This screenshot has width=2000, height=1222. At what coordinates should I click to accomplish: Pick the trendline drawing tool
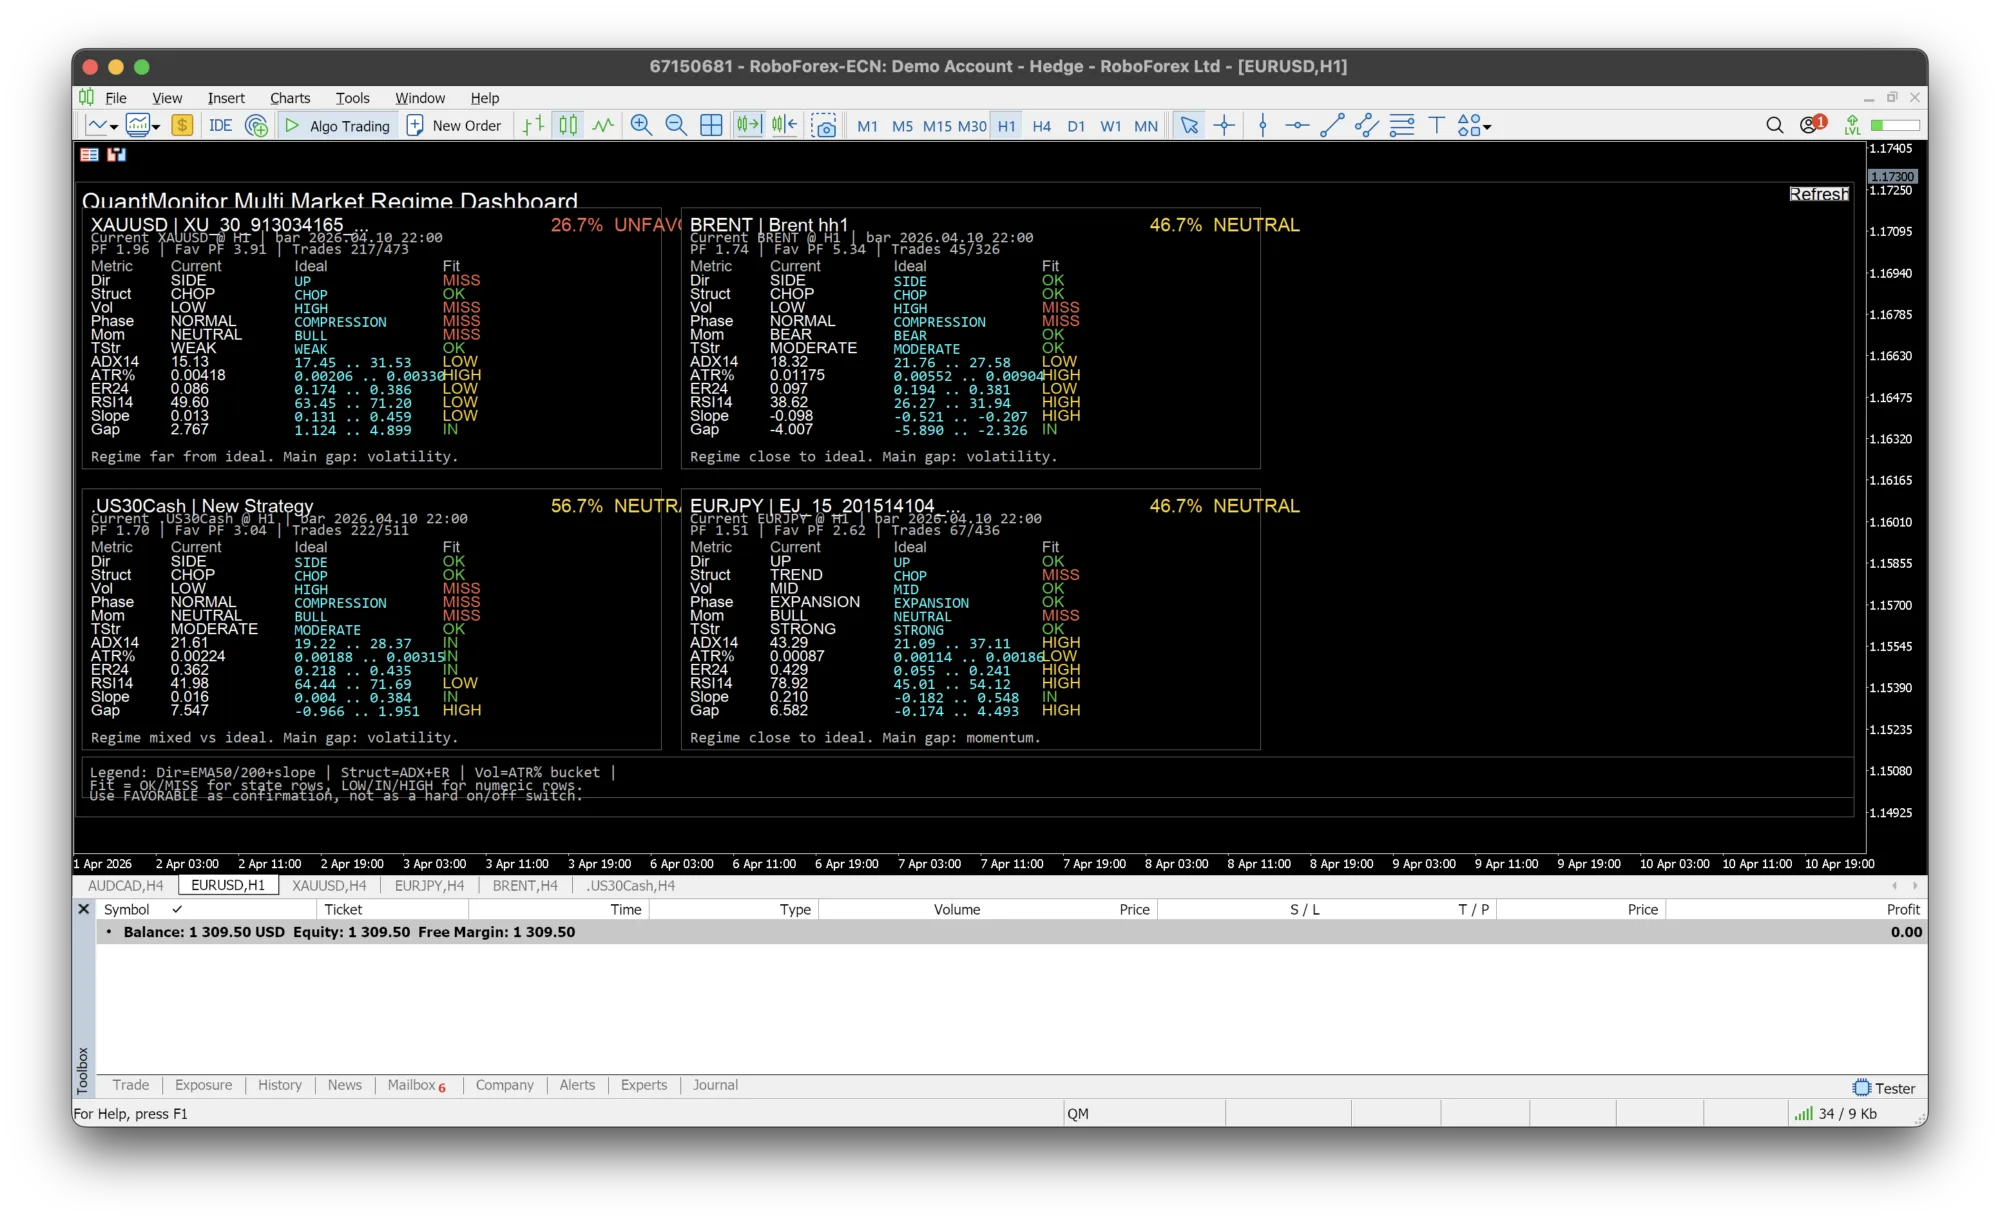(1331, 125)
